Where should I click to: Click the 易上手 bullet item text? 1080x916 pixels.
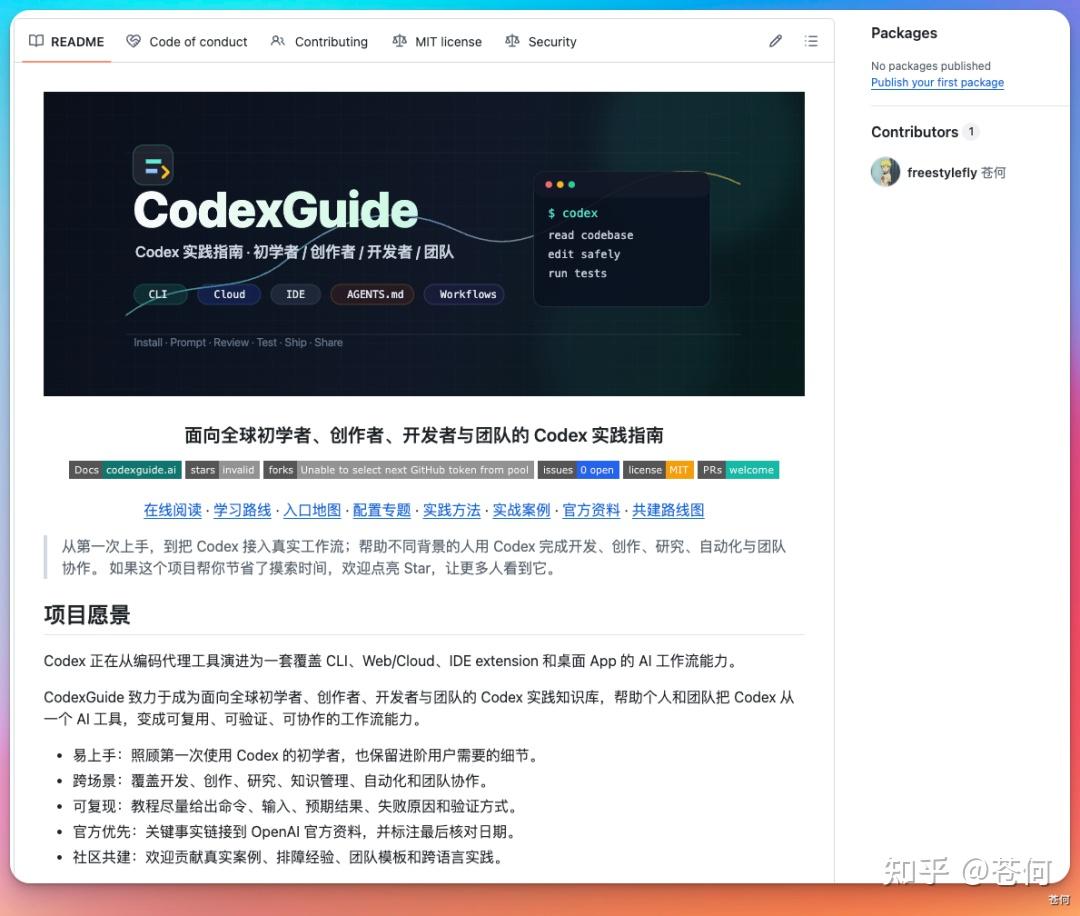(x=307, y=756)
